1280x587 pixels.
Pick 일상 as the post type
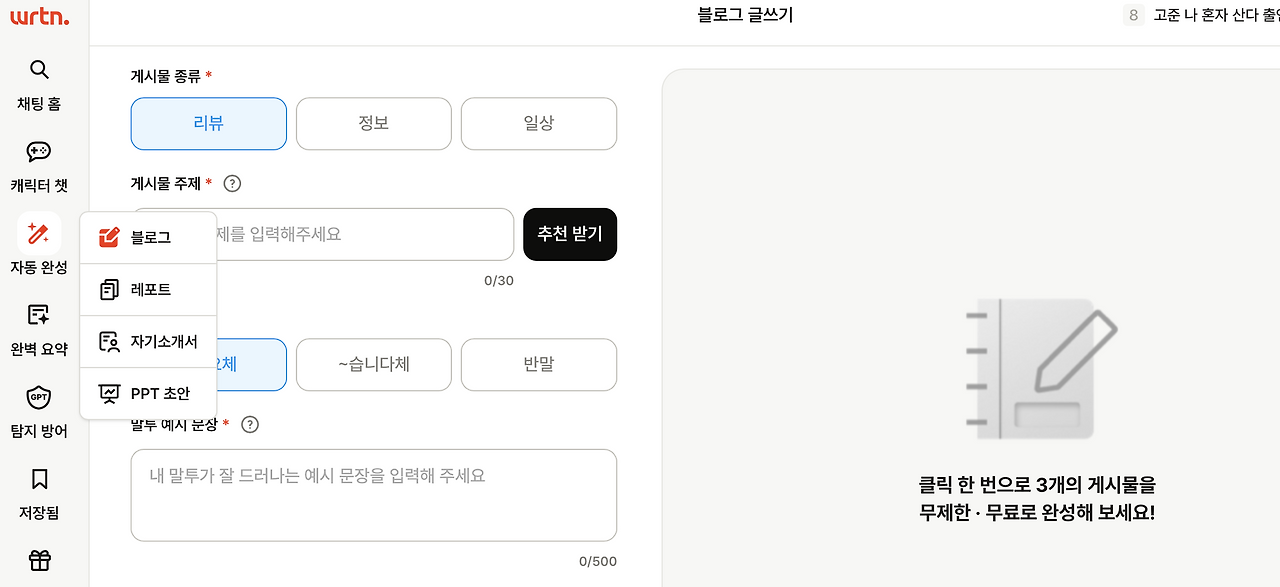(x=538, y=123)
